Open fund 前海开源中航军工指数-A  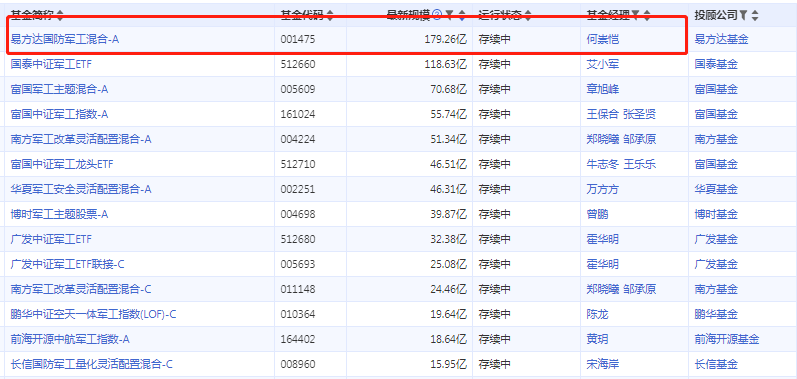click(70, 339)
